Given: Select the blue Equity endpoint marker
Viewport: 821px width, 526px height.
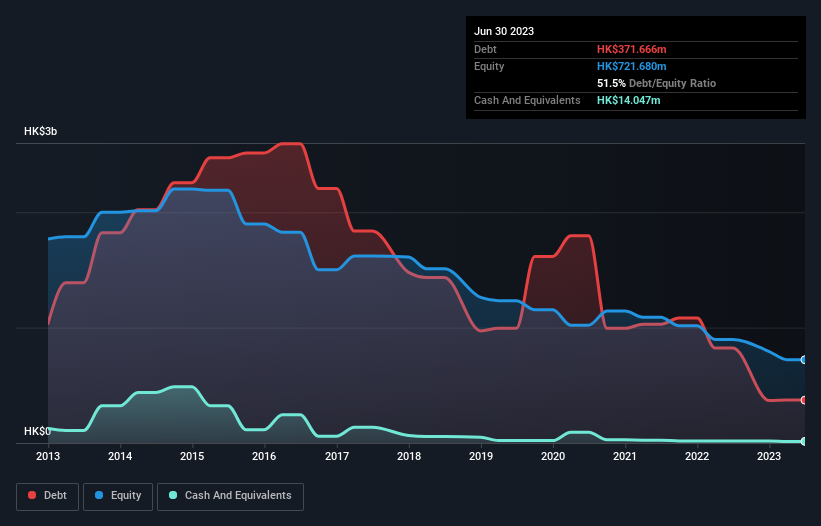Looking at the screenshot, I should (804, 360).
